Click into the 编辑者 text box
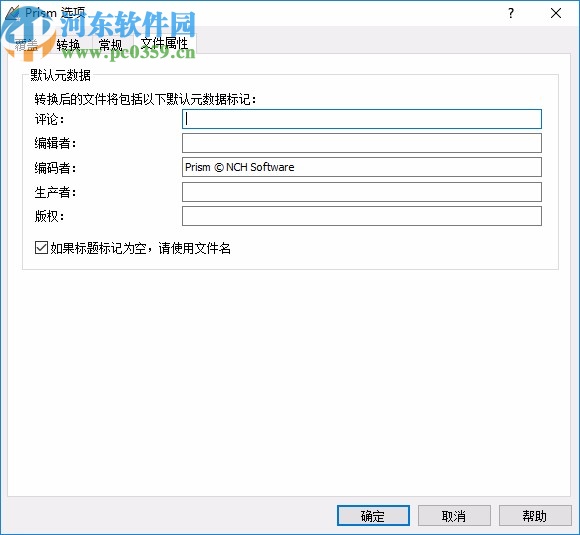This screenshot has height=535, width=580. click(x=362, y=143)
